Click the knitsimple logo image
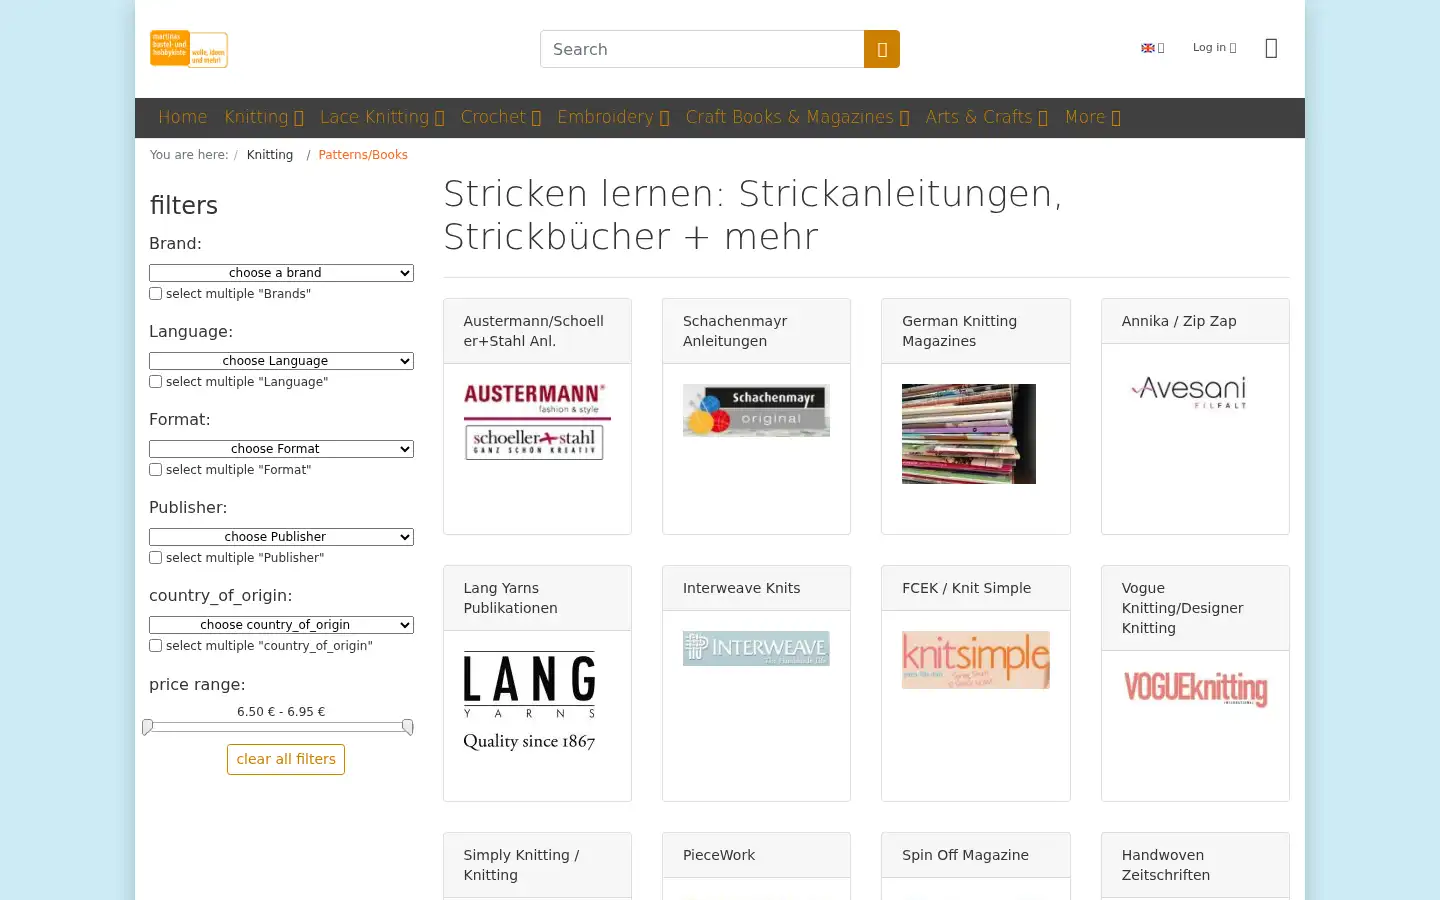This screenshot has height=900, width=1440. pos(976,660)
